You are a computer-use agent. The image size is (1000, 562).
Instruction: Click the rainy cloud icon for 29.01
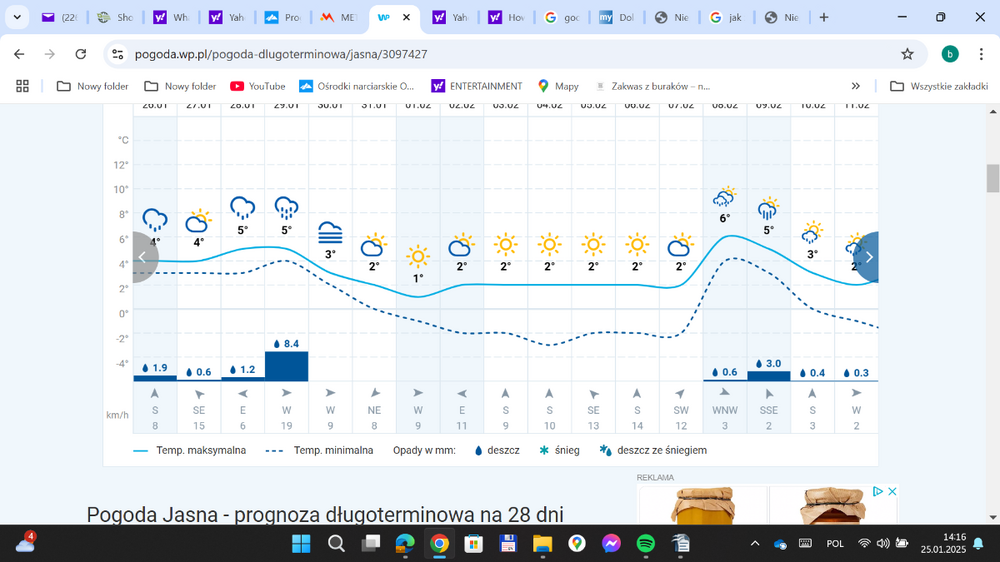coord(286,208)
